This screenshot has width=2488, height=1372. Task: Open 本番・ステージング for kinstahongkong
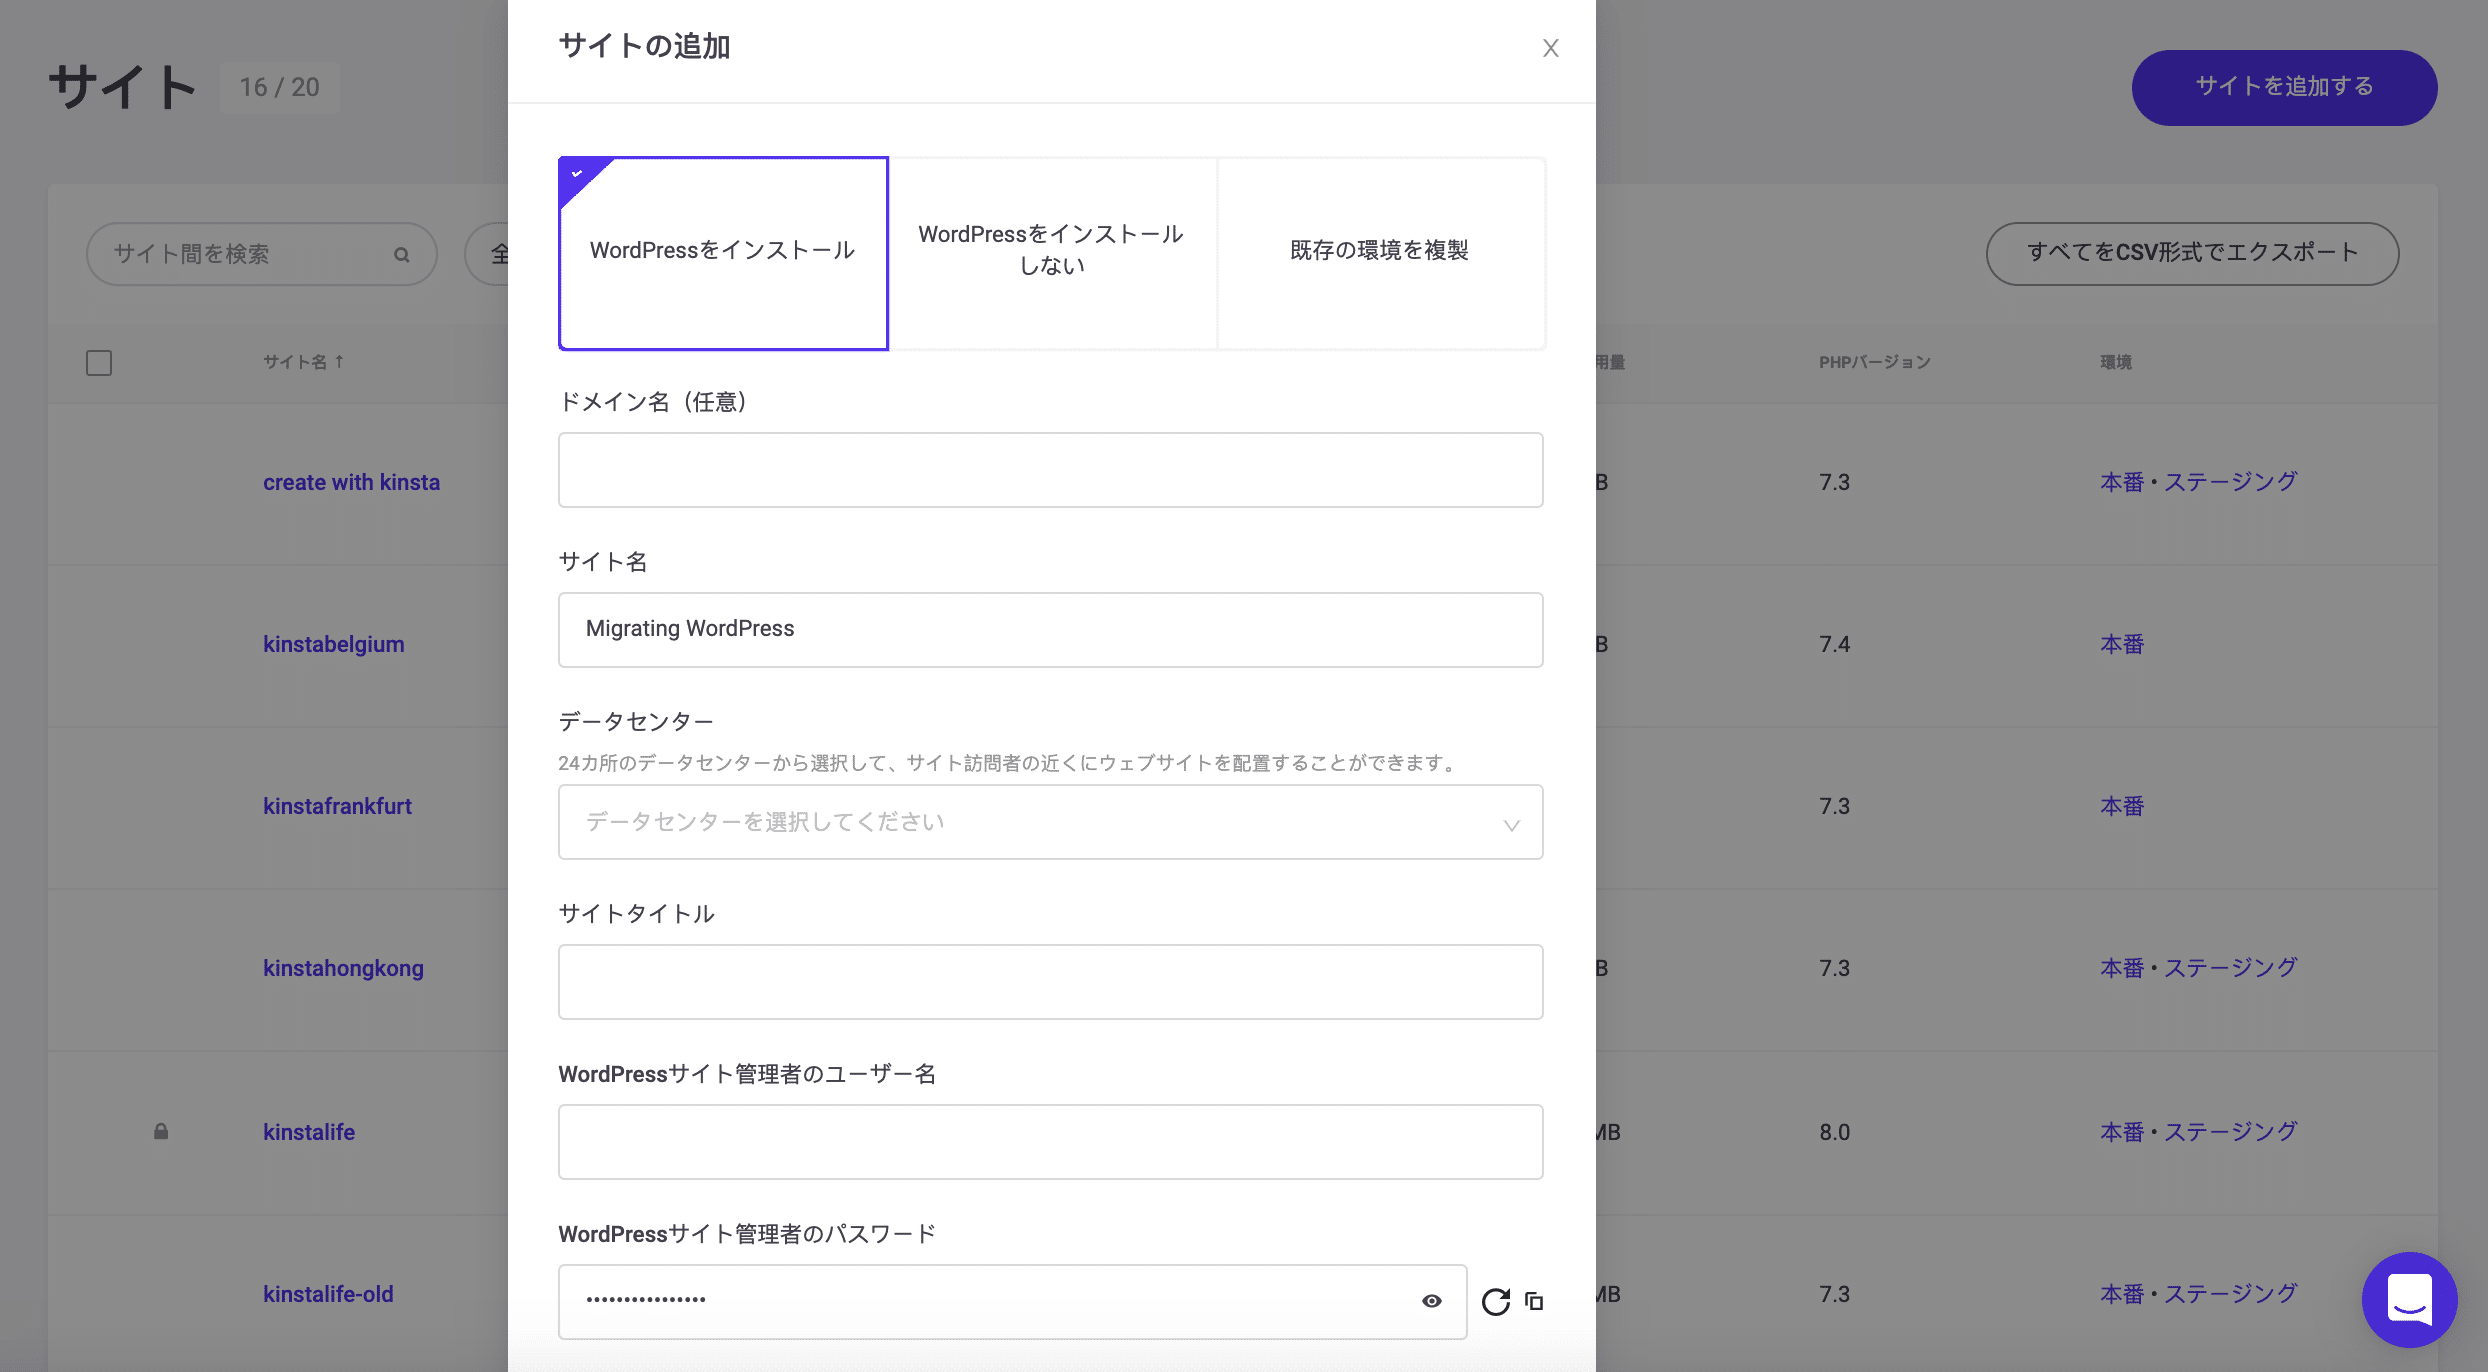[x=2198, y=968]
